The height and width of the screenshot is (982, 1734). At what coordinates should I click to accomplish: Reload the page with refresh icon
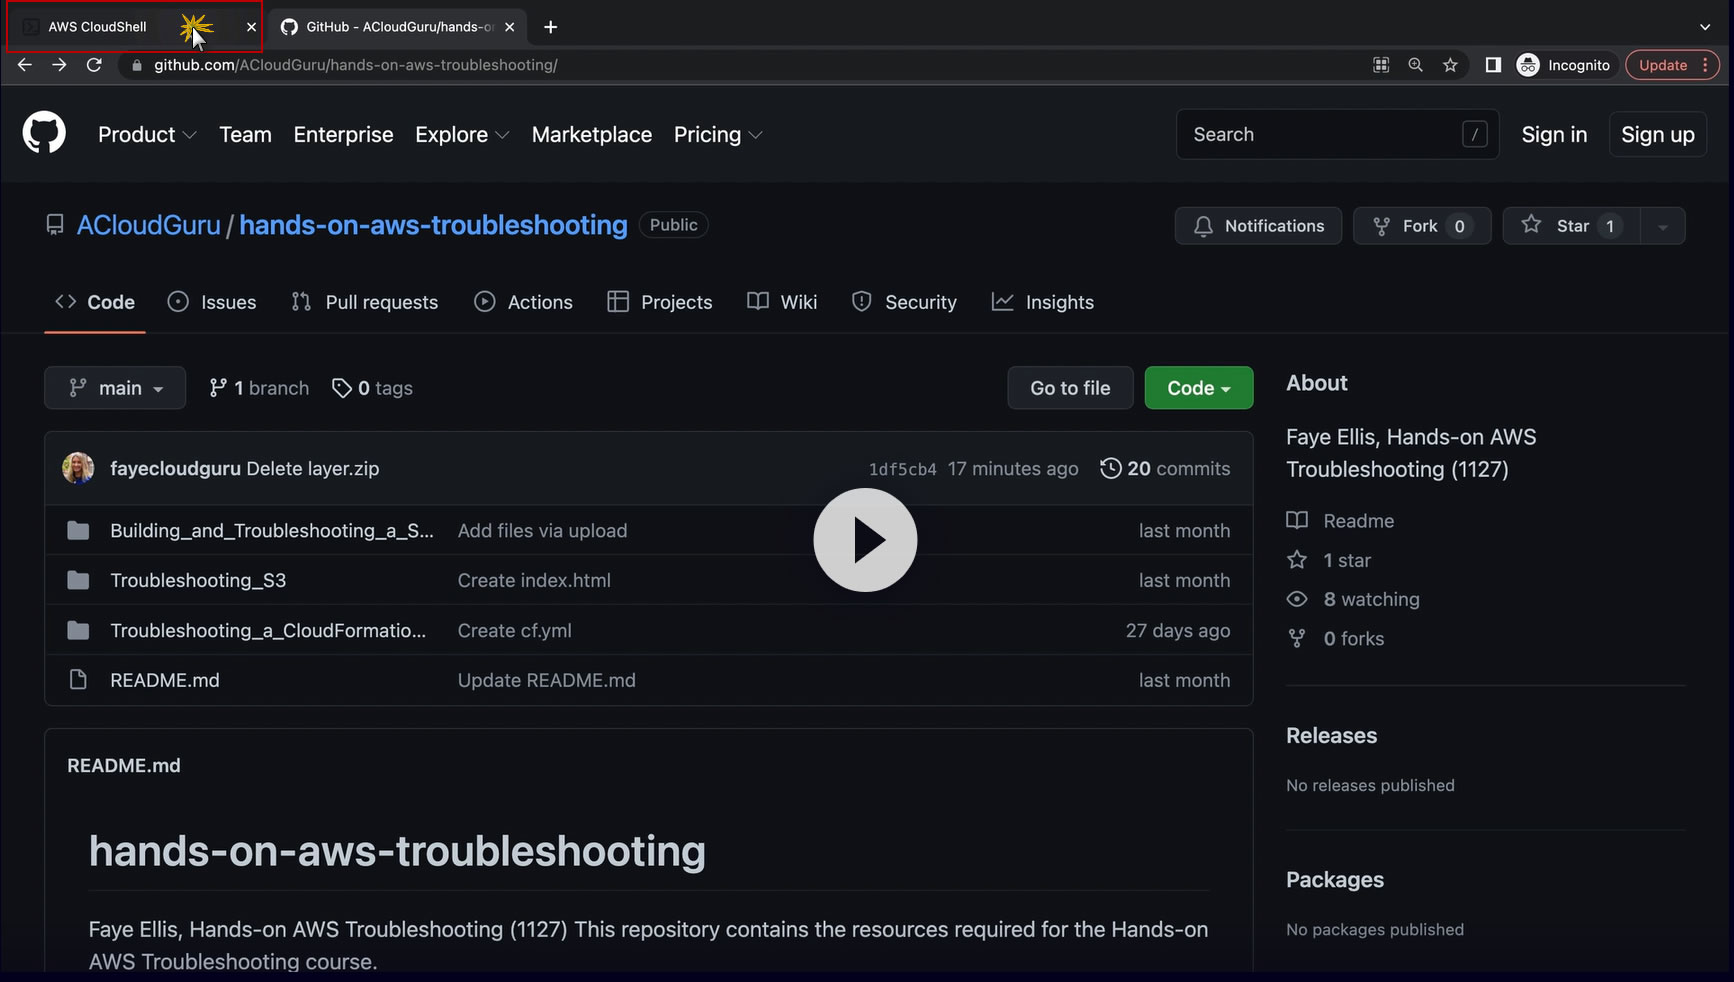click(94, 65)
